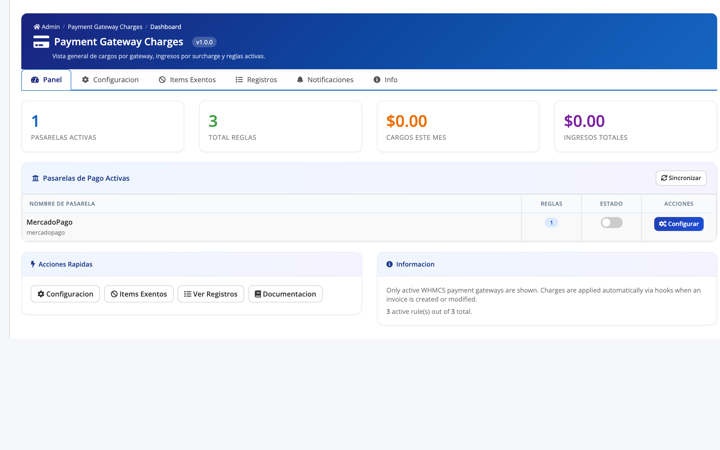Open the Admin breadcrumb link
The width and height of the screenshot is (720, 450).
(x=51, y=27)
